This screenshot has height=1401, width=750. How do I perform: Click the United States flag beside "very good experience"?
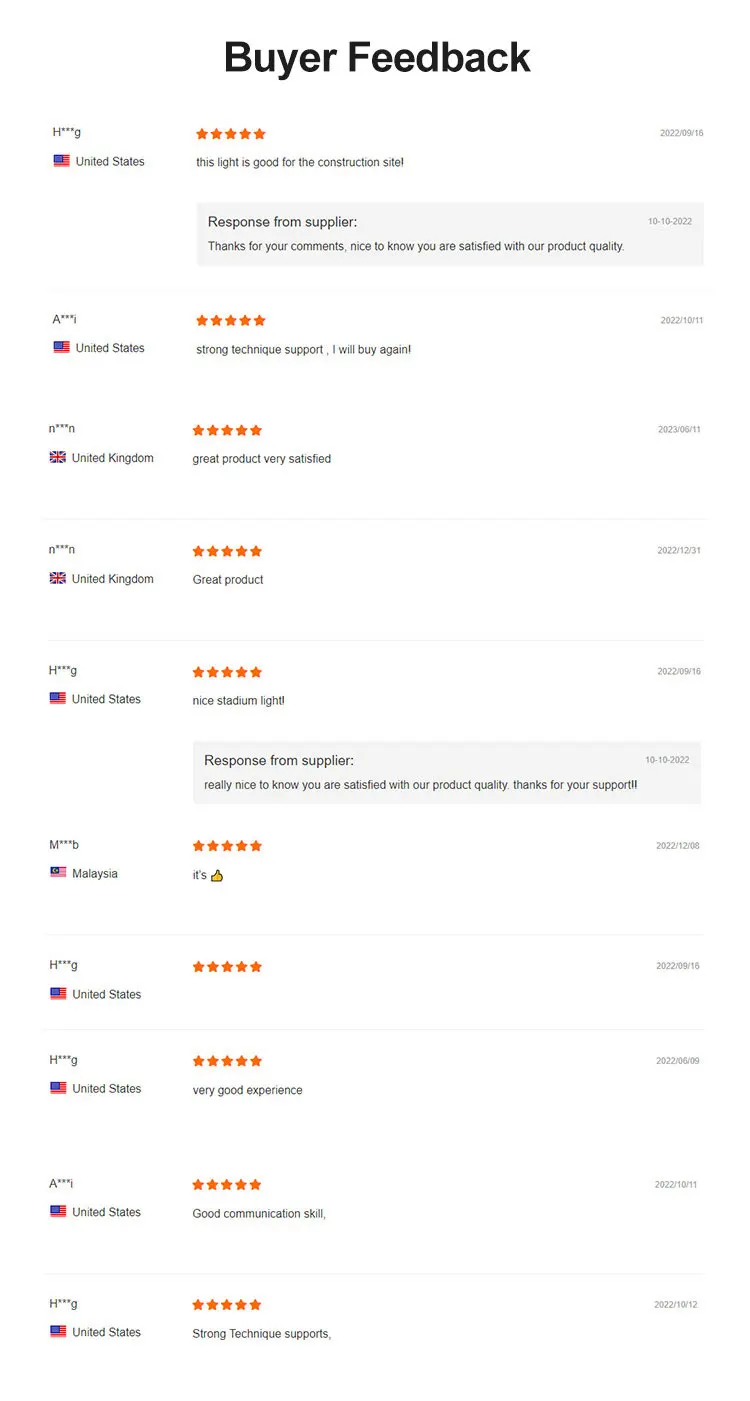point(58,1088)
